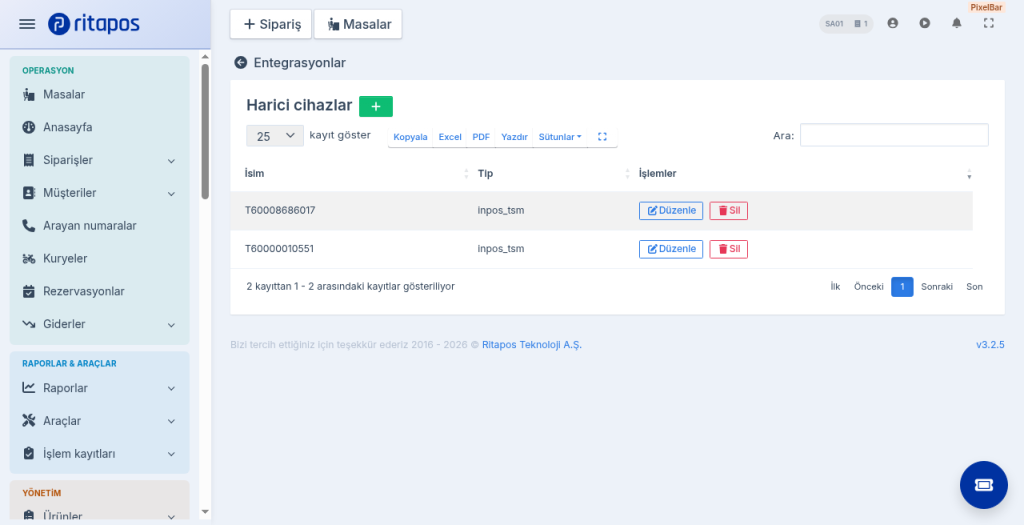Toggle the browser fullscreen icon in the header

989,24
